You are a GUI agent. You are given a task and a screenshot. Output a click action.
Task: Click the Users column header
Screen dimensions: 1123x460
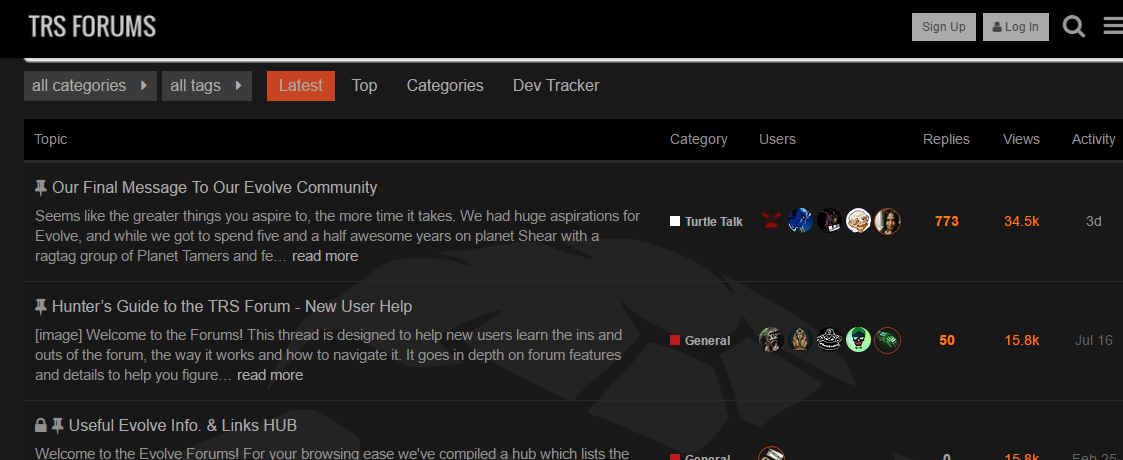[777, 140]
